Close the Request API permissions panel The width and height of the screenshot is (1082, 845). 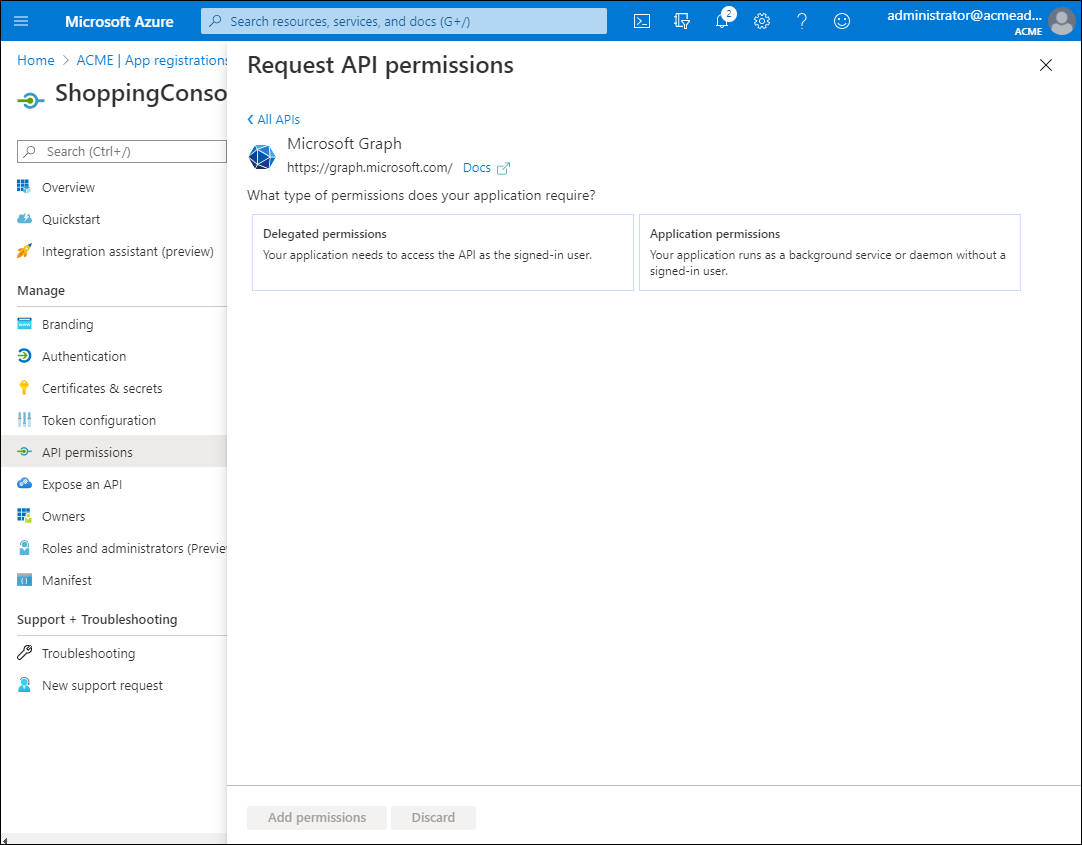pos(1046,66)
